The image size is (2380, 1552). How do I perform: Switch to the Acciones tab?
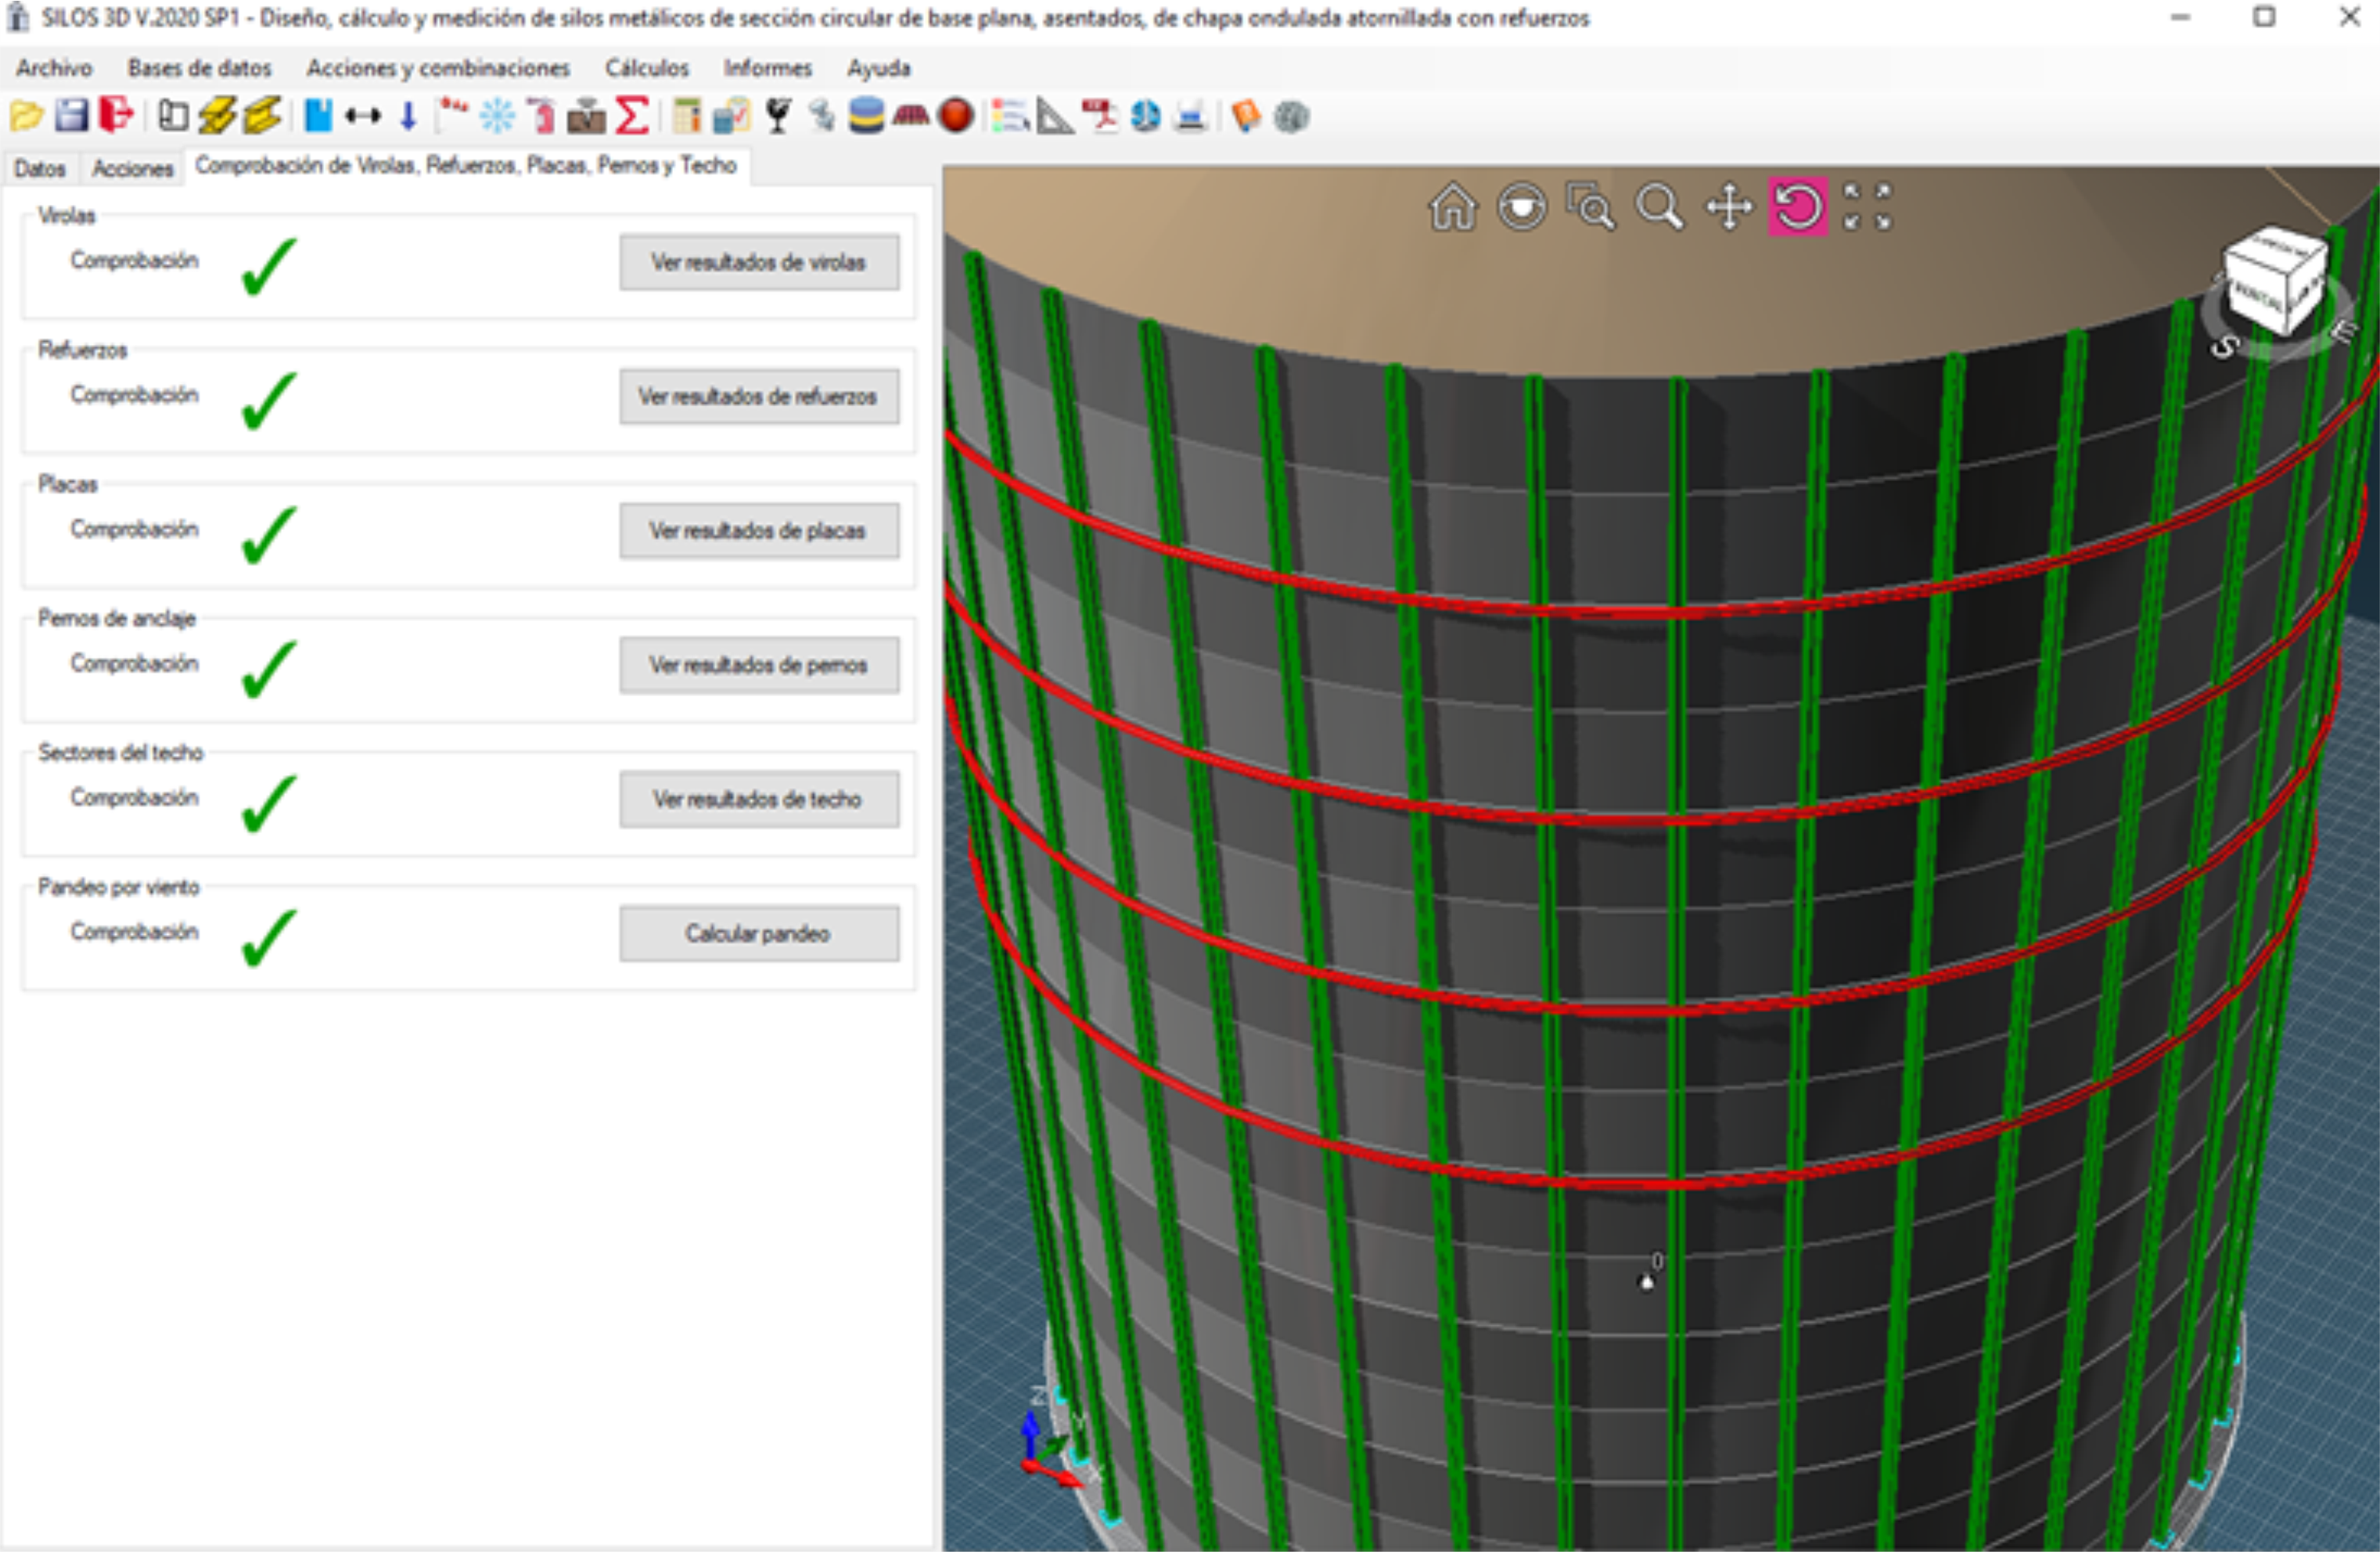[x=132, y=168]
